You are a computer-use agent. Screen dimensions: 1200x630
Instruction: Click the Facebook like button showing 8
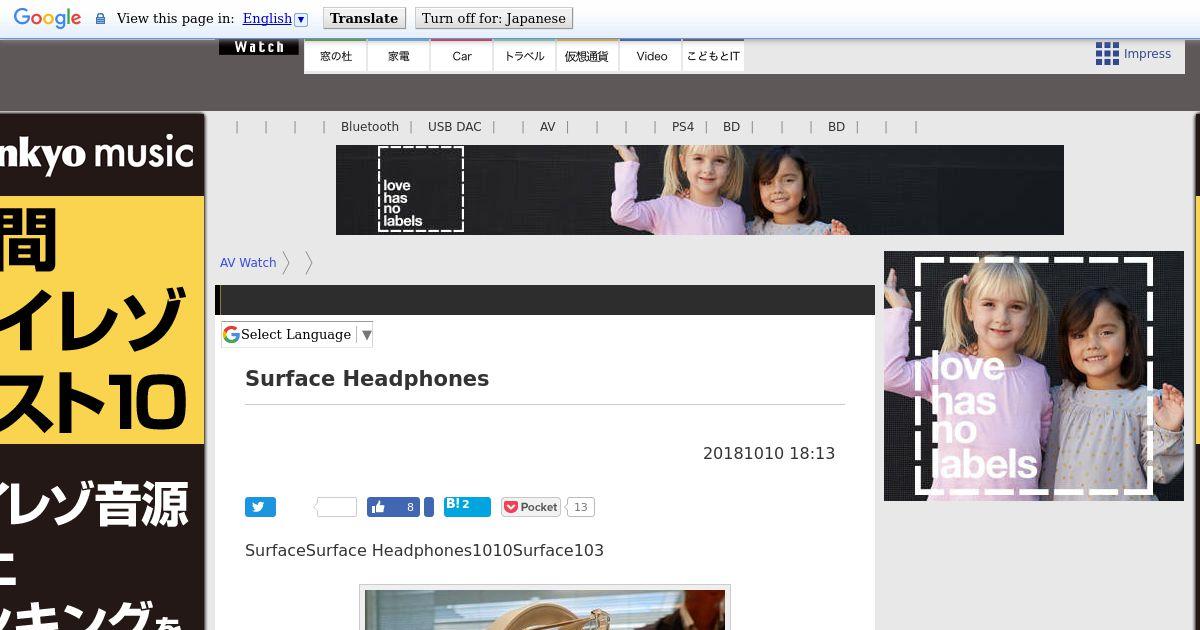coord(393,507)
